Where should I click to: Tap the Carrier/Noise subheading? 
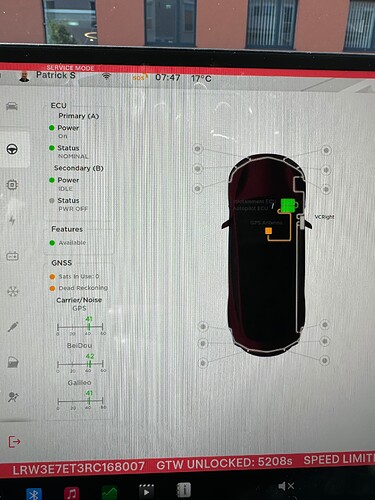click(x=79, y=300)
